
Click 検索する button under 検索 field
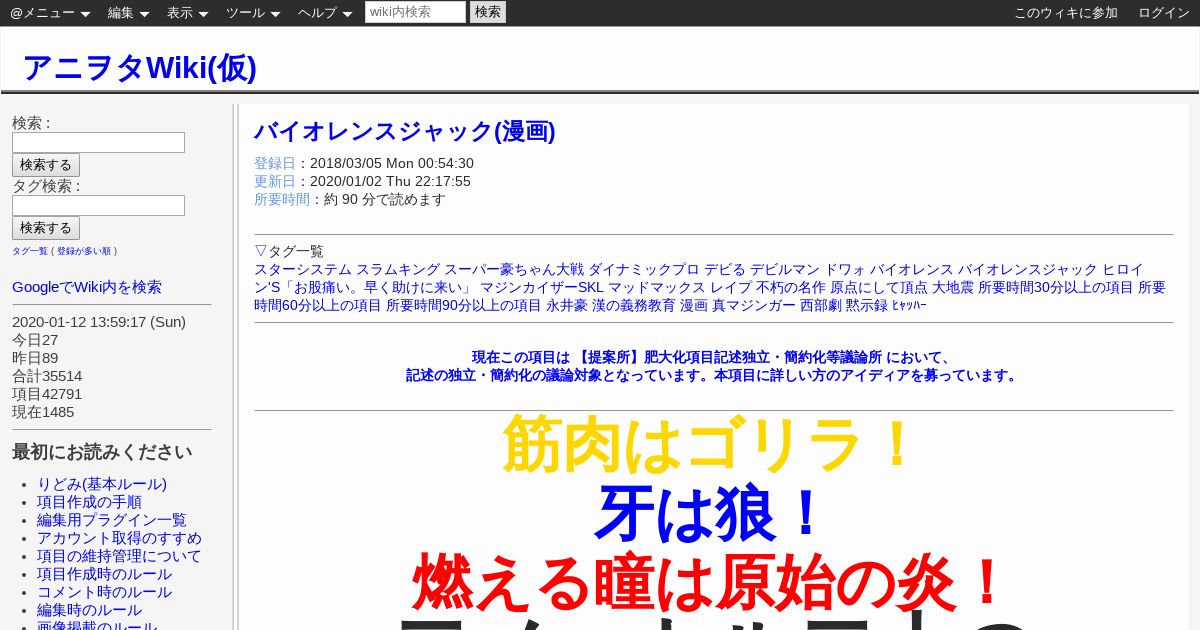click(46, 165)
